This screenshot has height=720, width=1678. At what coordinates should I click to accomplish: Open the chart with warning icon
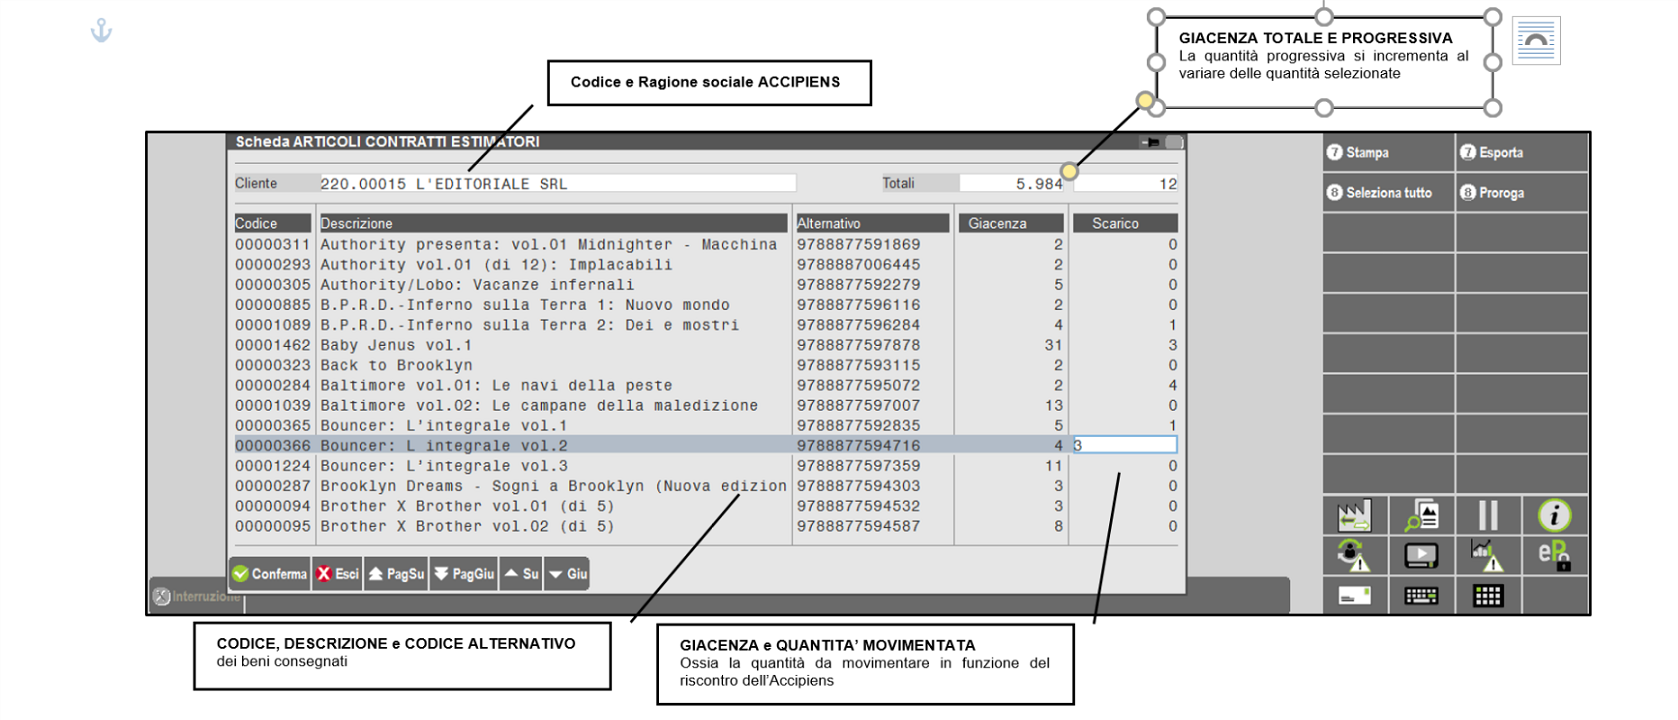click(x=1487, y=556)
